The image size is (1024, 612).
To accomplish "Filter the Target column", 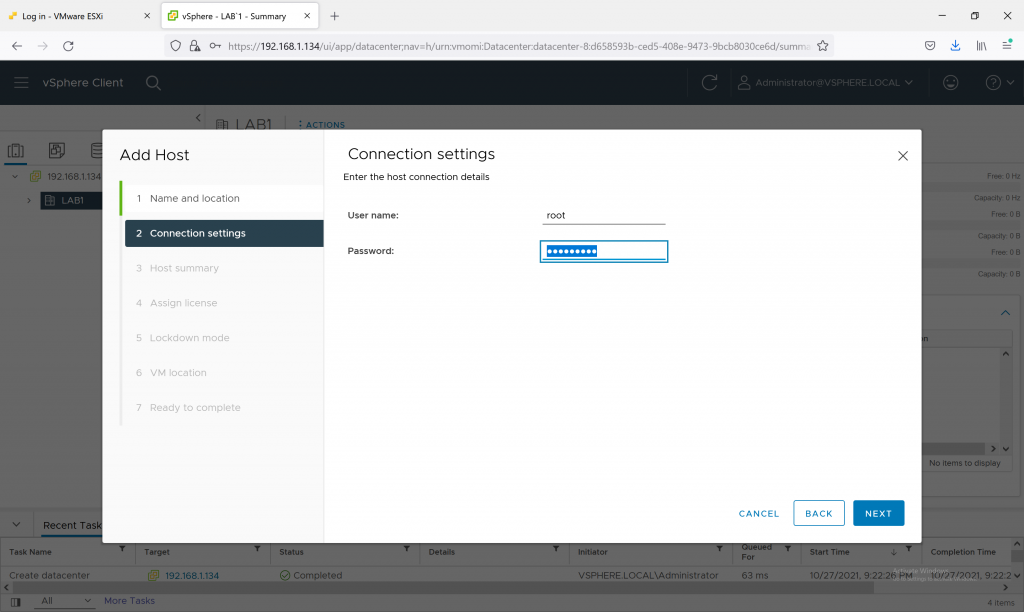I will [257, 549].
